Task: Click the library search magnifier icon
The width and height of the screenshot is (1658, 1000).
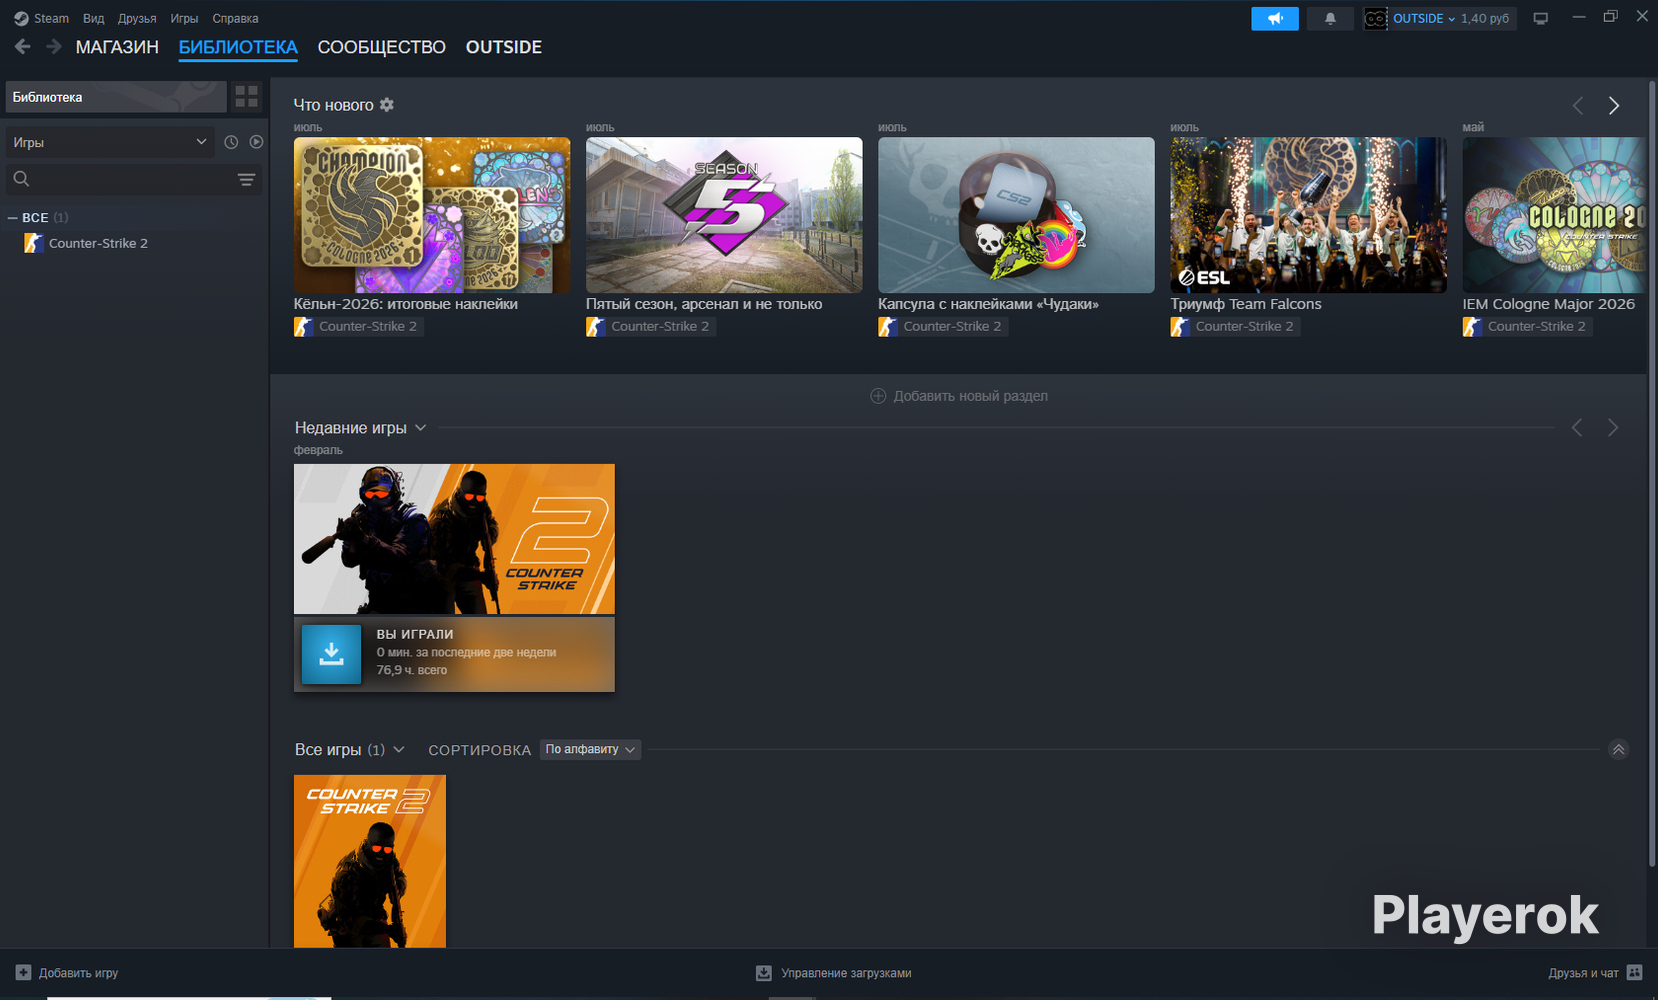Action: click(x=21, y=179)
